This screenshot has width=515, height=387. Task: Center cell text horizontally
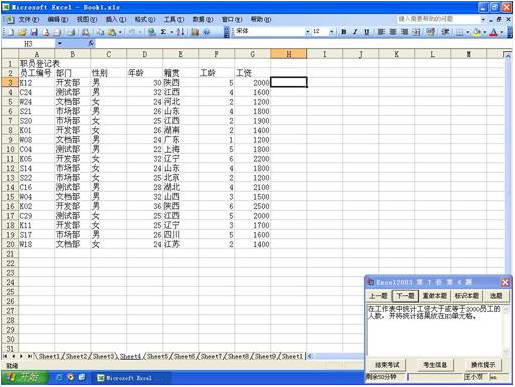393,32
